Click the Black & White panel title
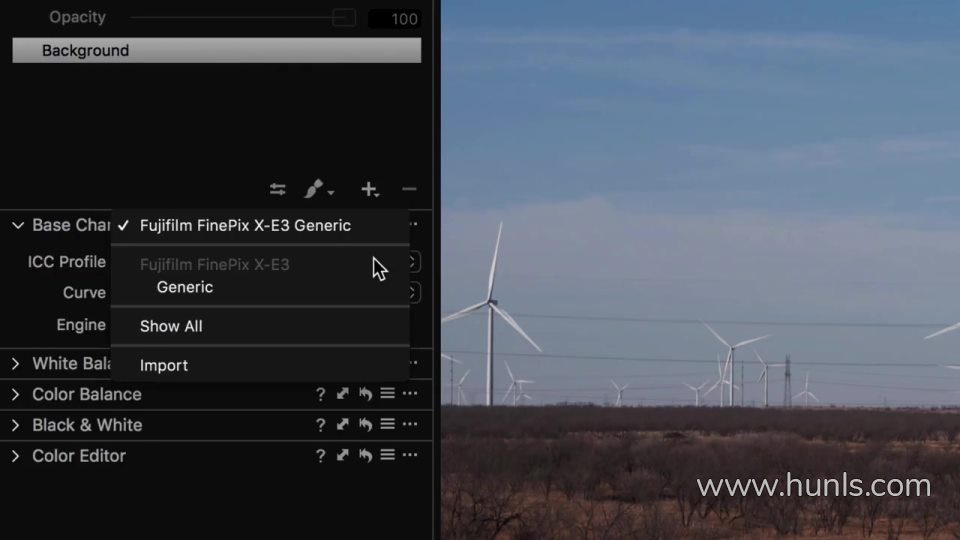 (x=87, y=425)
